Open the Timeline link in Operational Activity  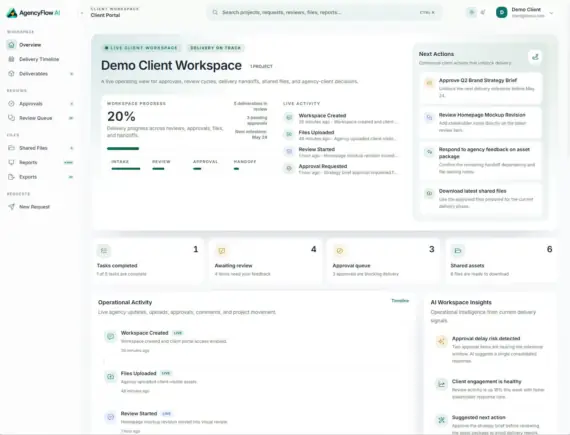(x=400, y=301)
